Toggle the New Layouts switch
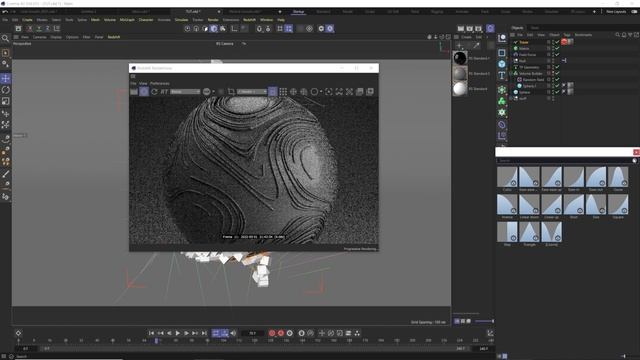The height and width of the screenshot is (360, 640). (x=634, y=12)
